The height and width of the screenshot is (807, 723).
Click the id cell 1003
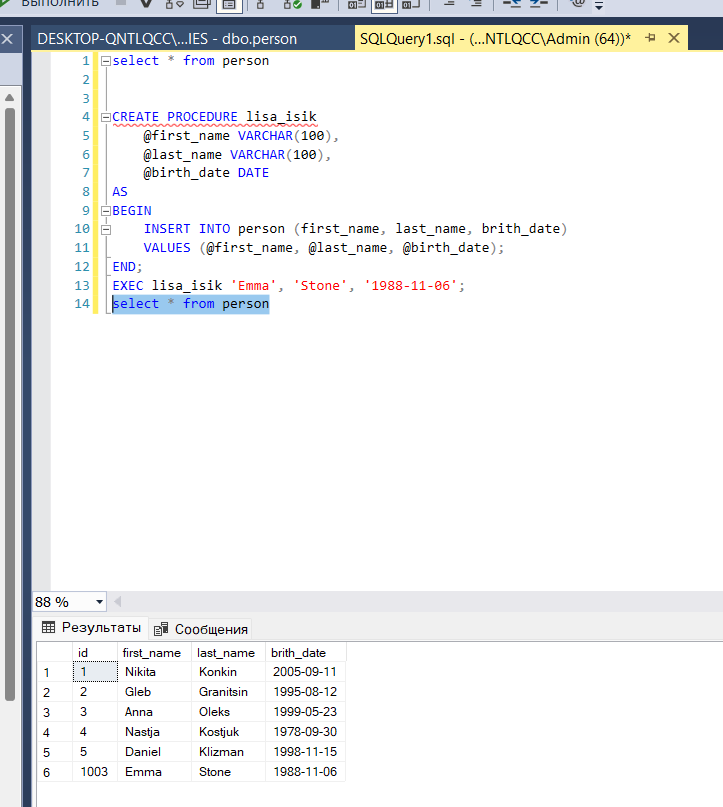click(x=95, y=772)
